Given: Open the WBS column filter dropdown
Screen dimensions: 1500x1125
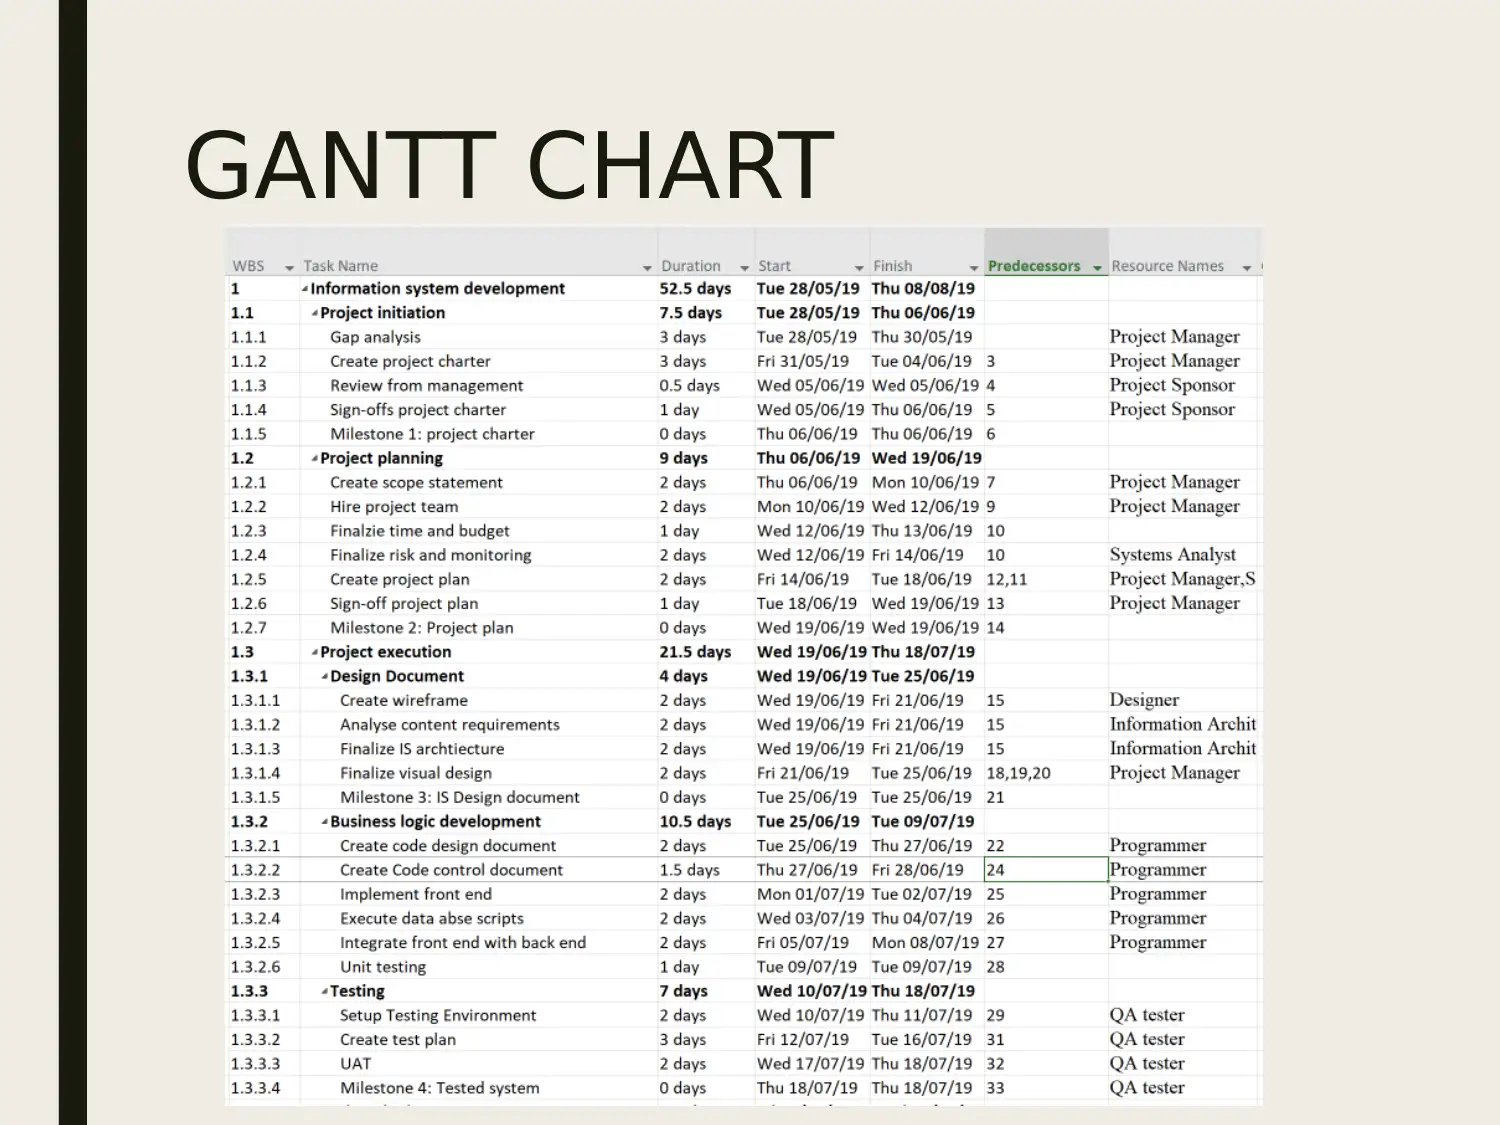Looking at the screenshot, I should [x=289, y=267].
